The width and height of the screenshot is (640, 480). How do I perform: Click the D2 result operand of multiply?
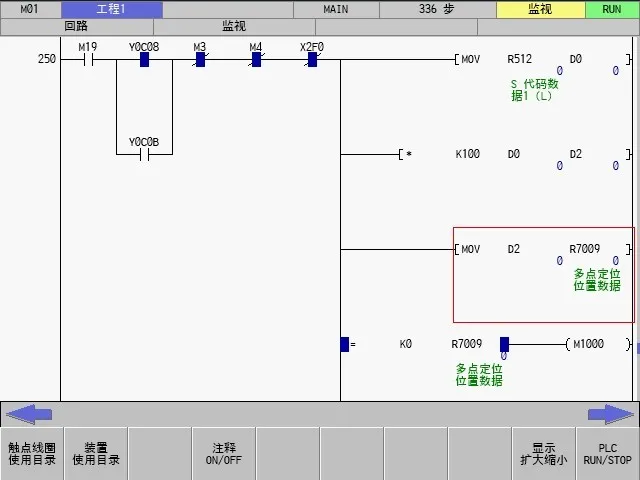click(576, 154)
